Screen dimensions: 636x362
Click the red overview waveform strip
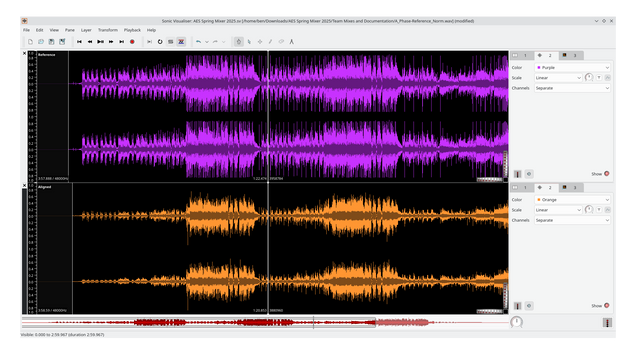264,323
